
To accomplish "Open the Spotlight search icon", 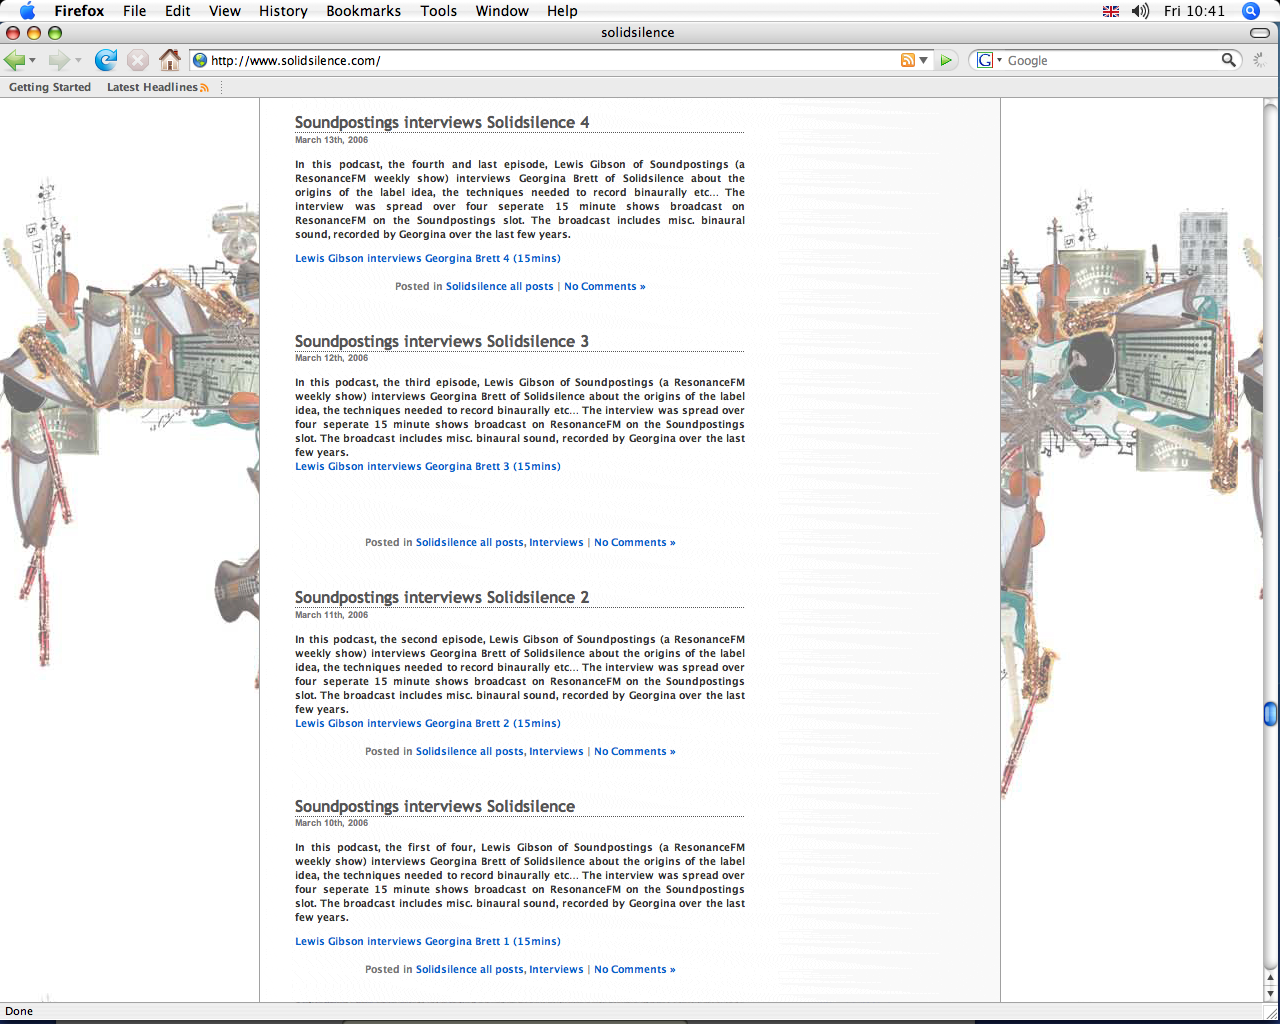I will 1250,11.
